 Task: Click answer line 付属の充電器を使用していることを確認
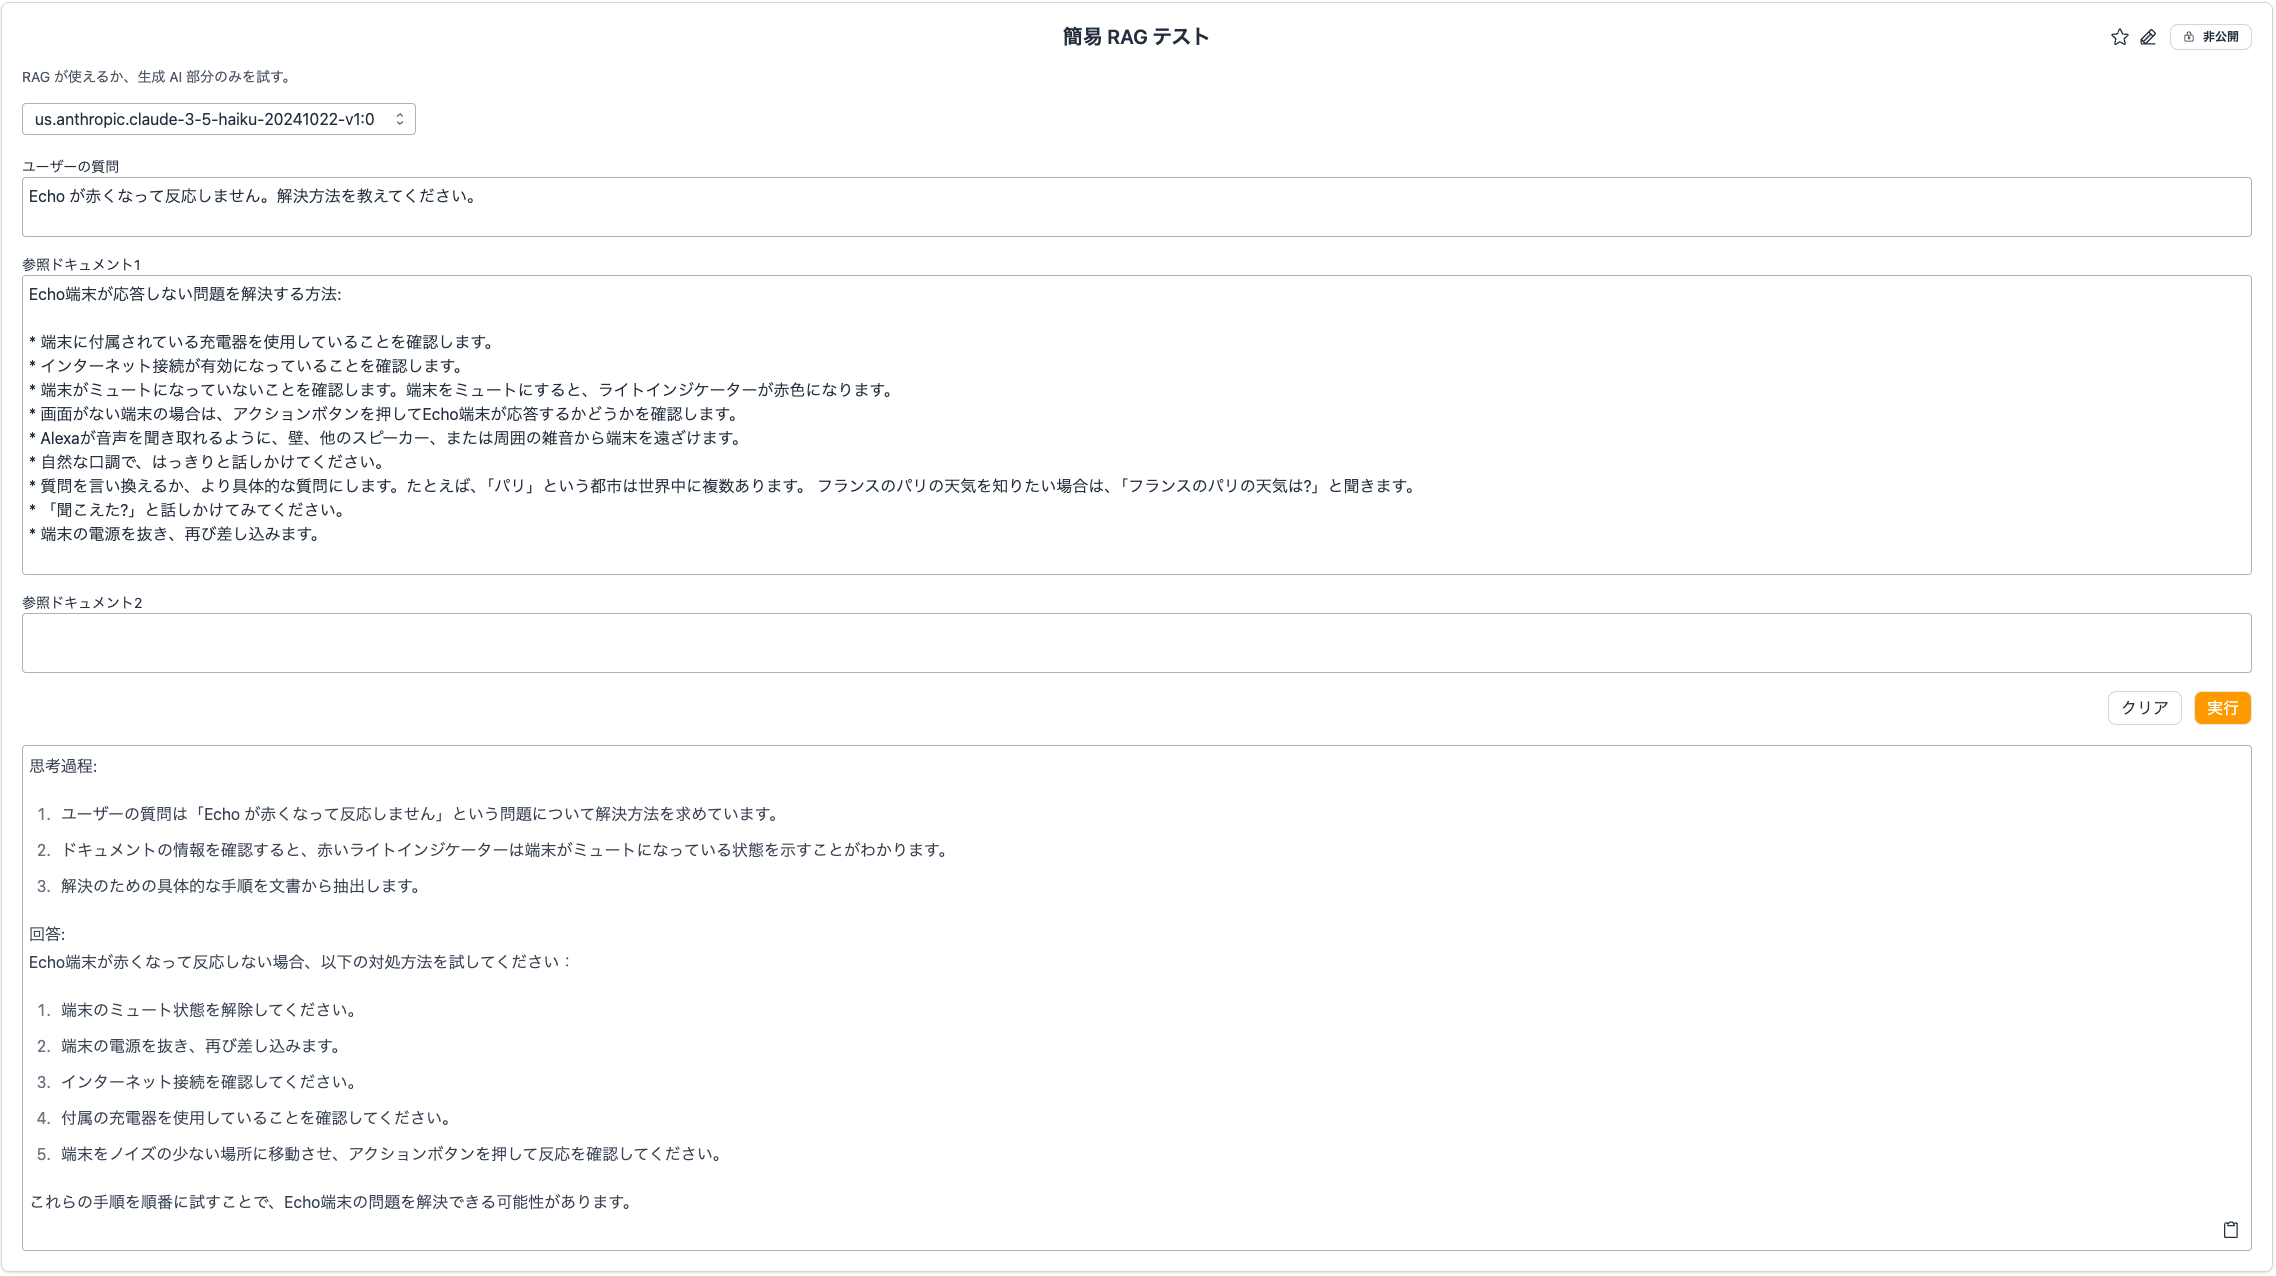(257, 1118)
